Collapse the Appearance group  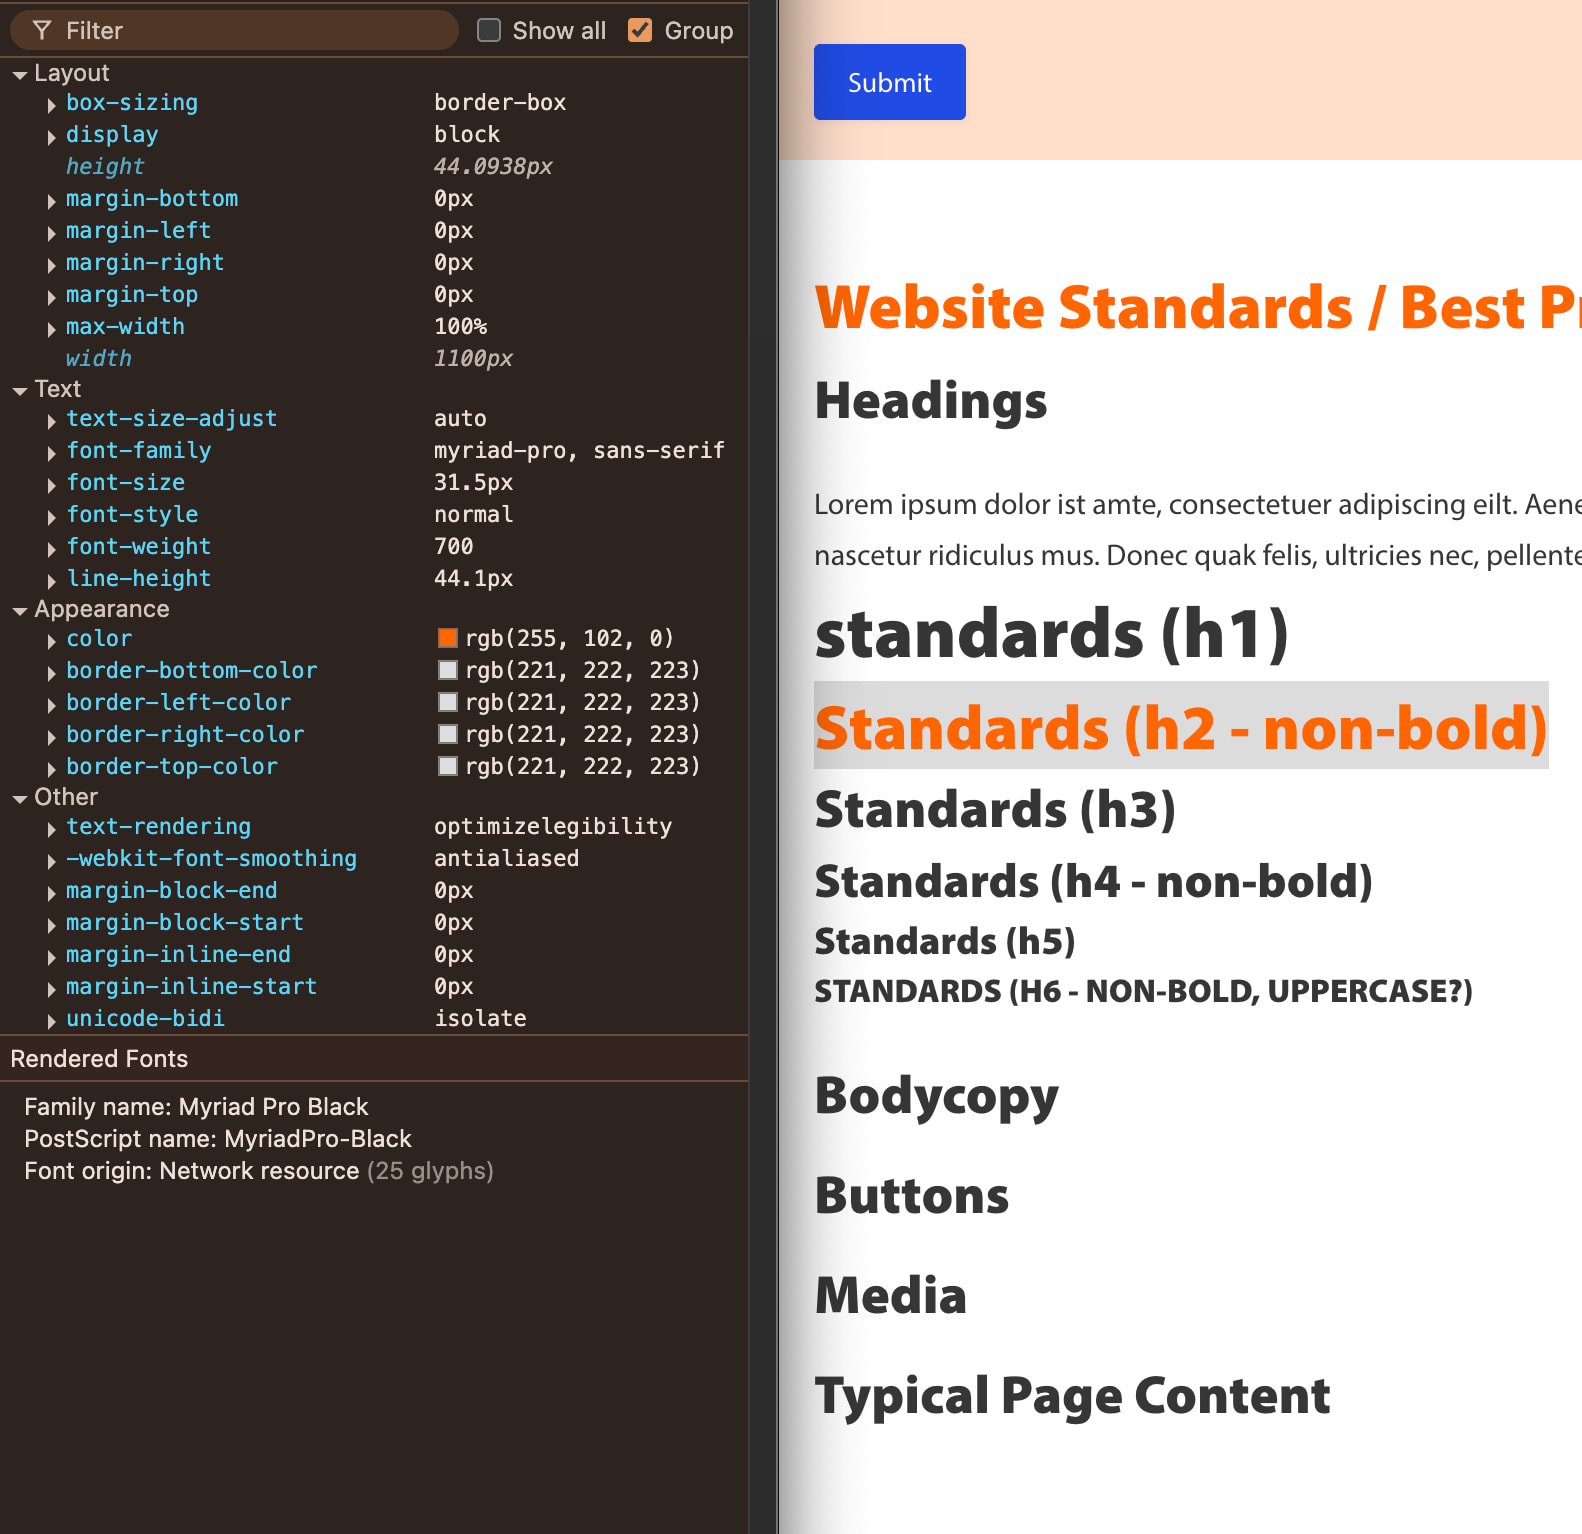coord(20,610)
